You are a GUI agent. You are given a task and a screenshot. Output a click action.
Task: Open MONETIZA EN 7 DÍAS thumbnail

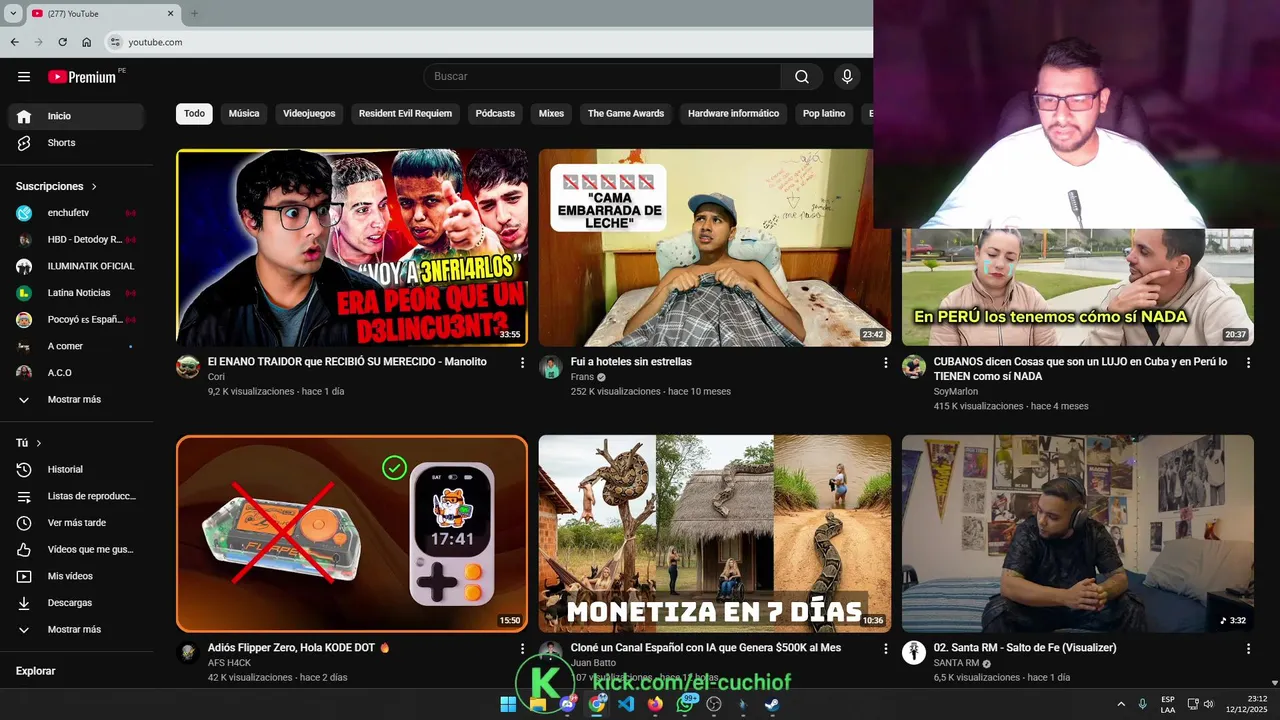tap(715, 534)
